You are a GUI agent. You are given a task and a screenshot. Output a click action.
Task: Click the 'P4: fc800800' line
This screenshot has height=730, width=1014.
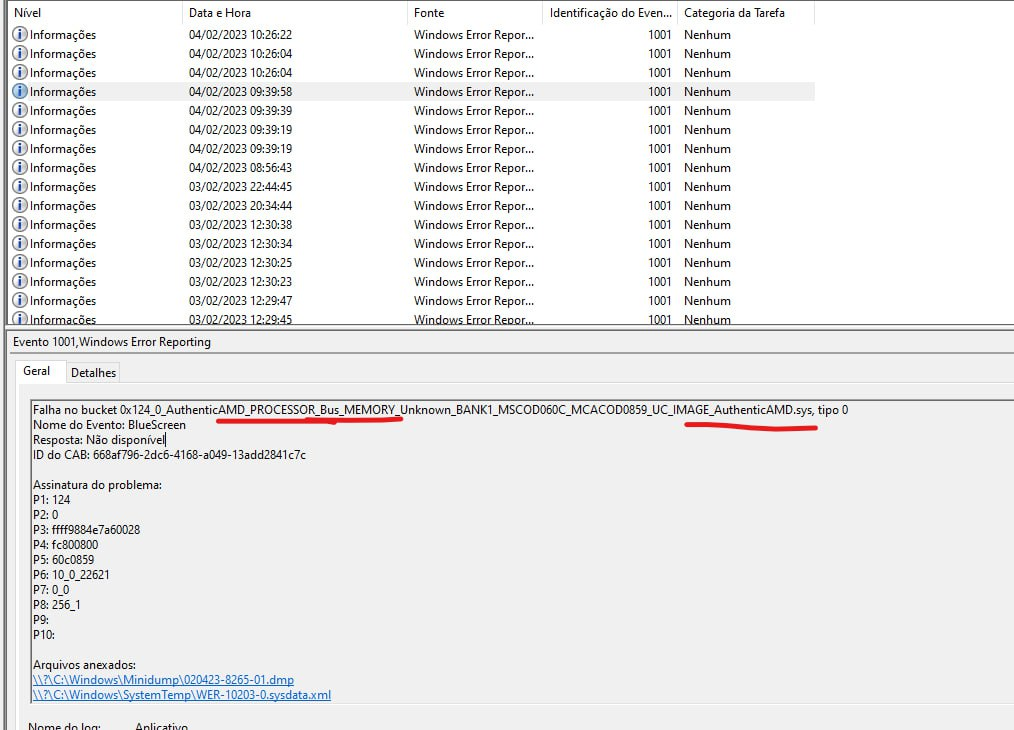tap(65, 544)
